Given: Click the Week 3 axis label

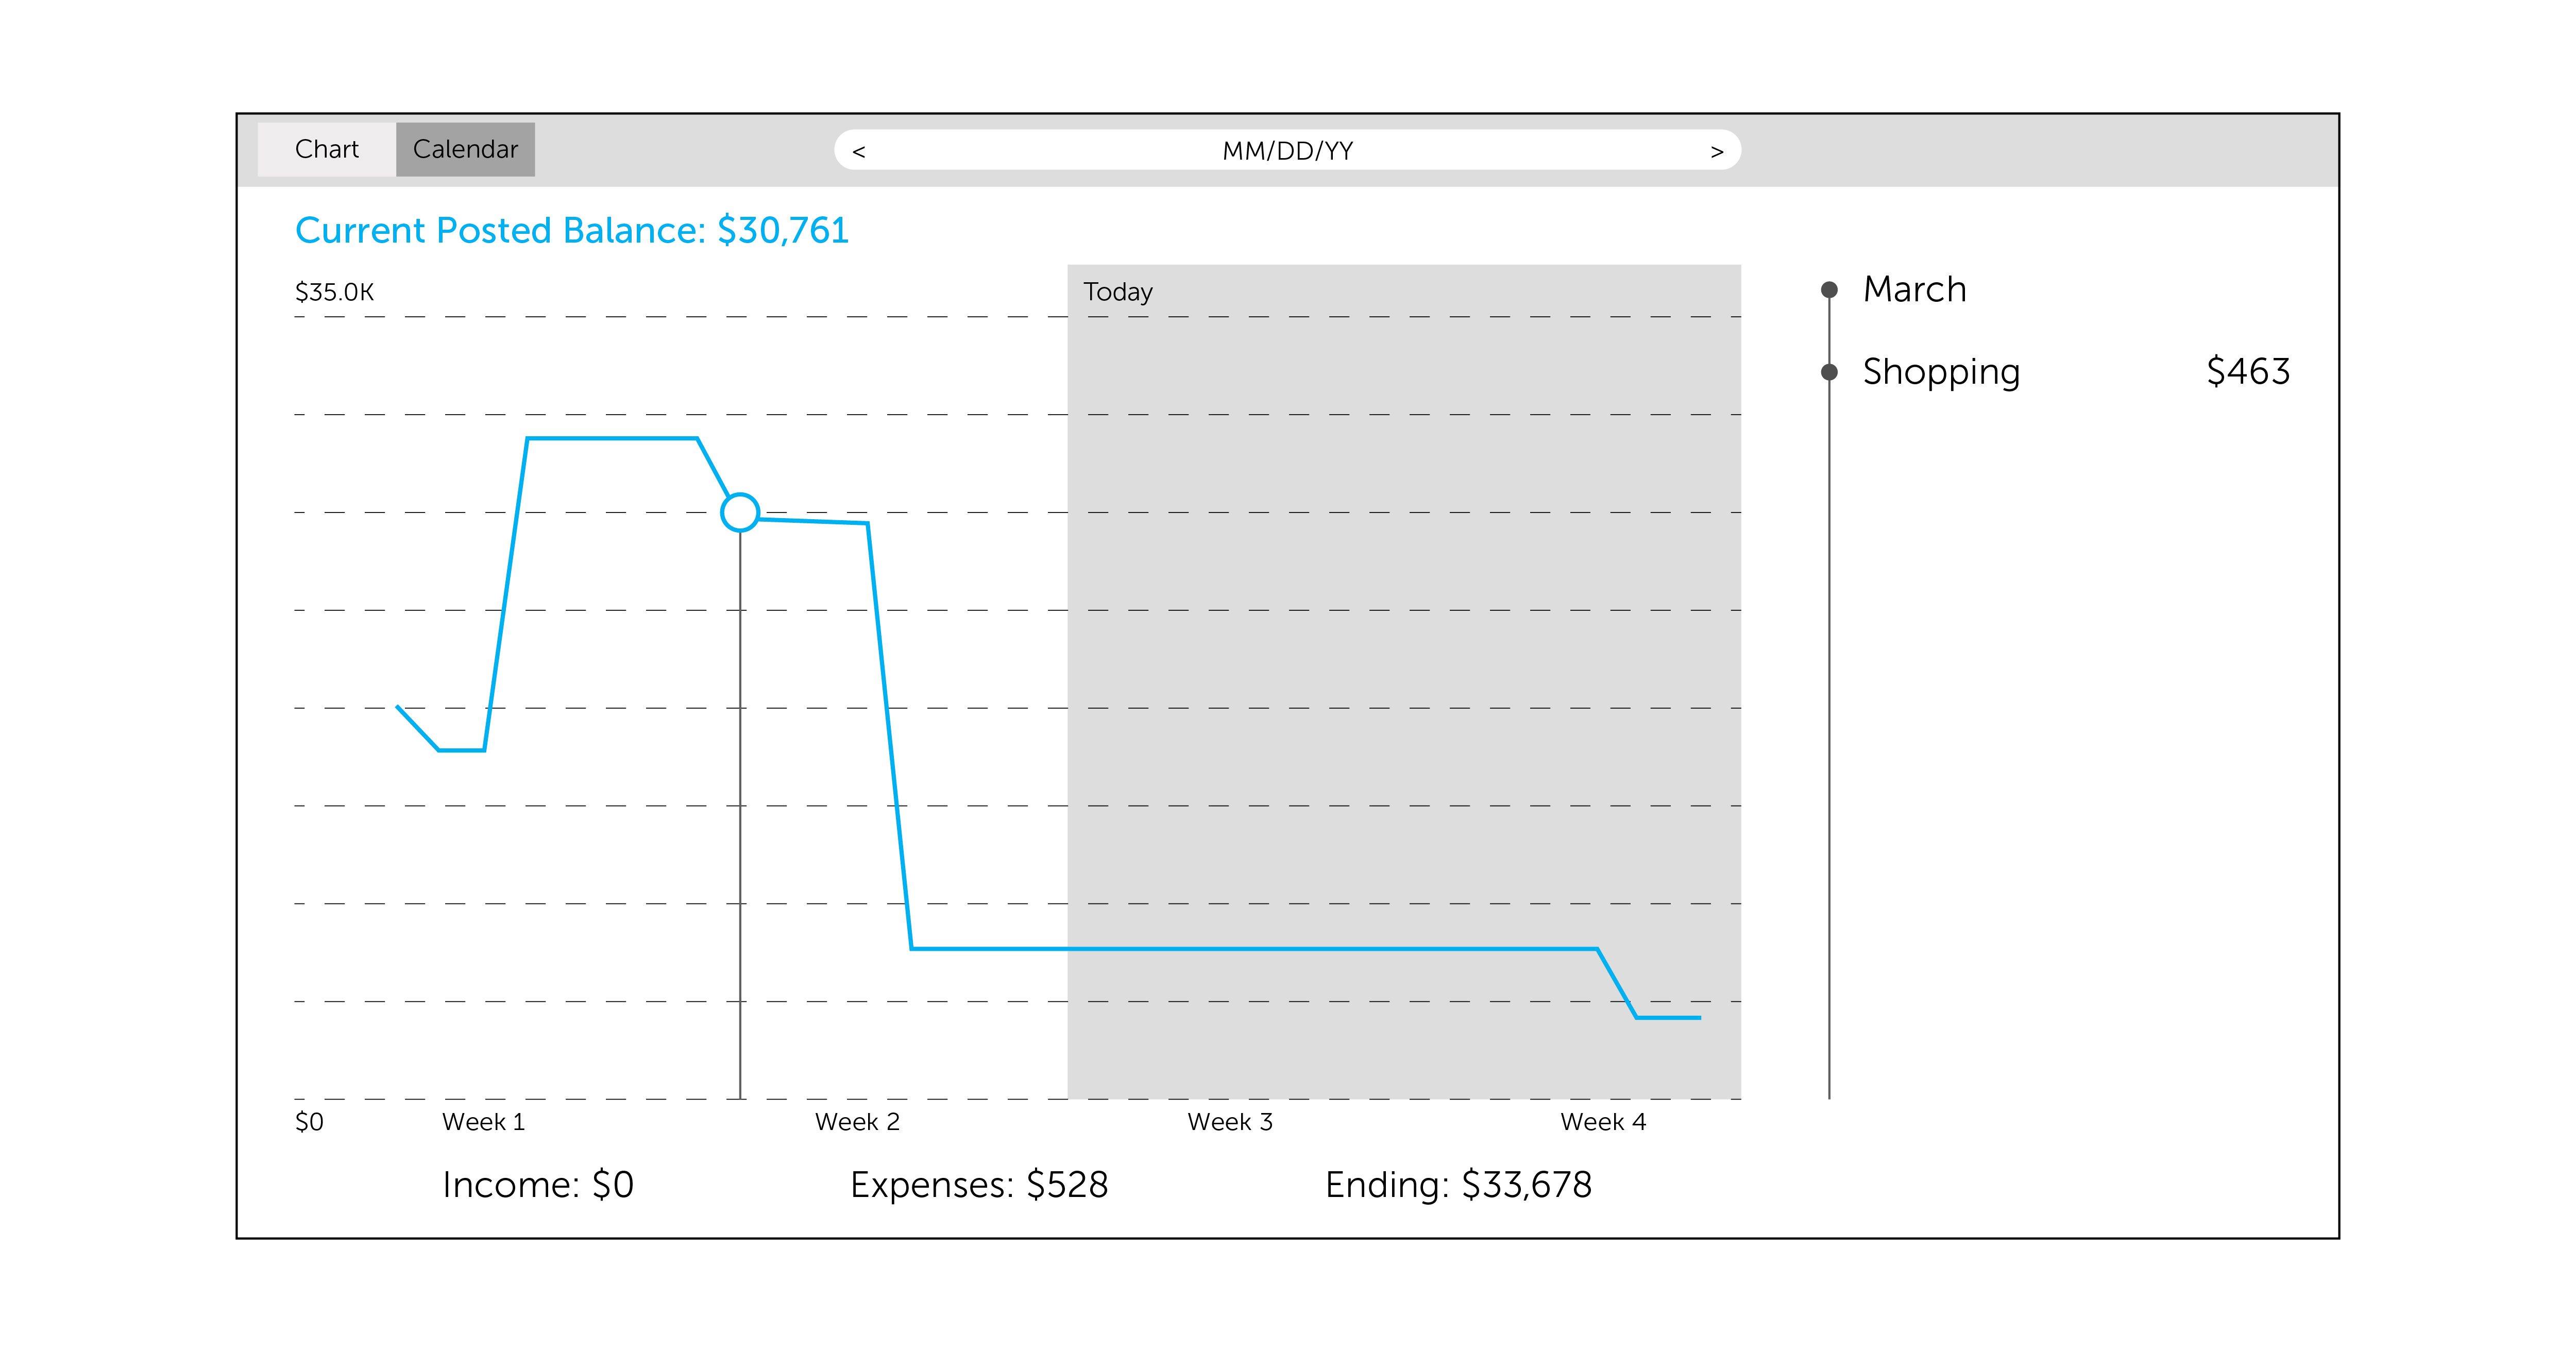Looking at the screenshot, I should pos(1230,1122).
